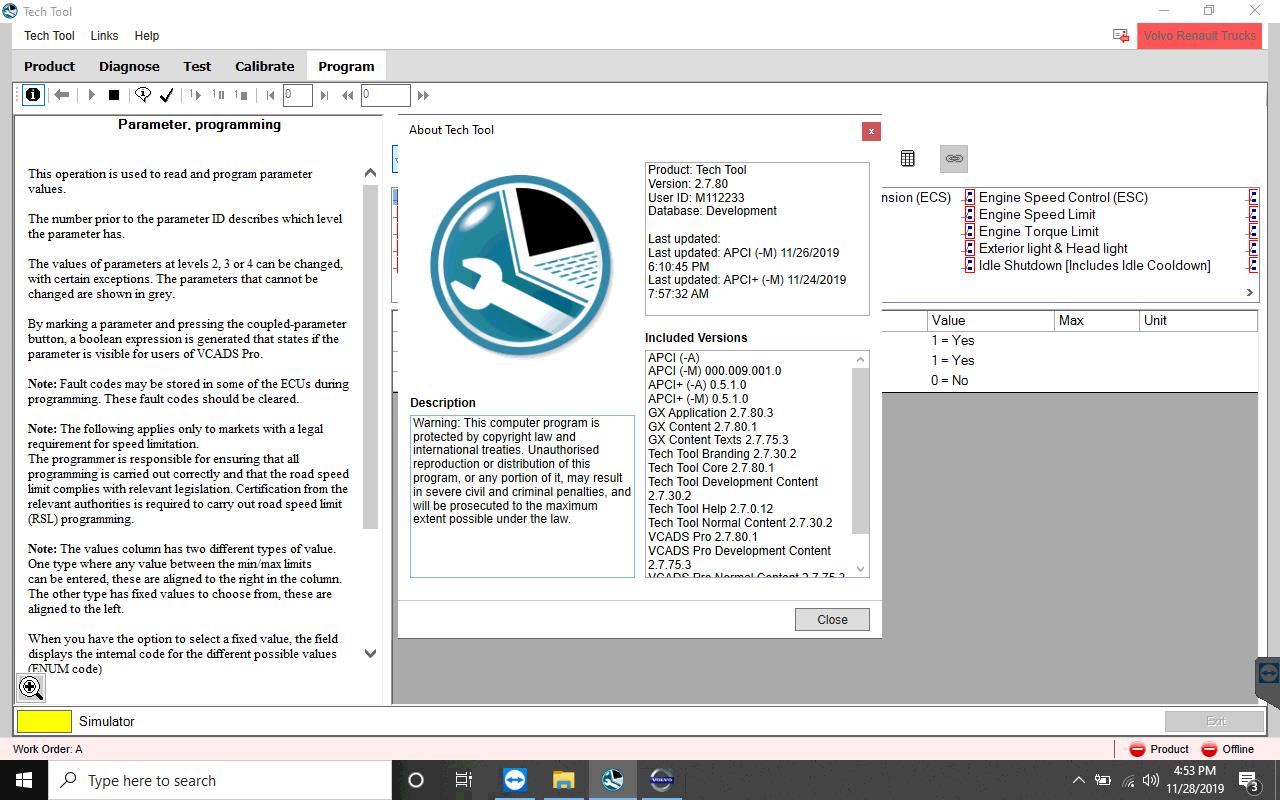1280x800 pixels.
Task: Select Engine Torque Limit item
Action: pyautogui.click(x=1038, y=231)
